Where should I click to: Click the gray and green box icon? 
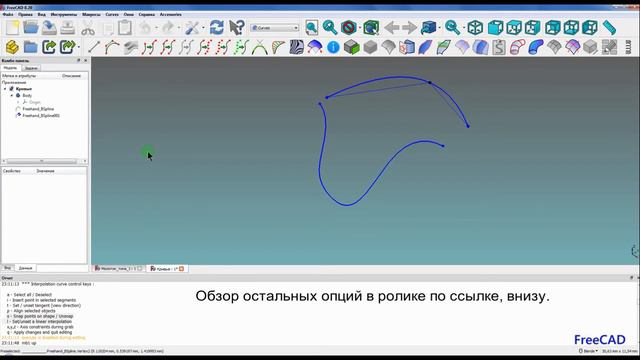pos(351,47)
